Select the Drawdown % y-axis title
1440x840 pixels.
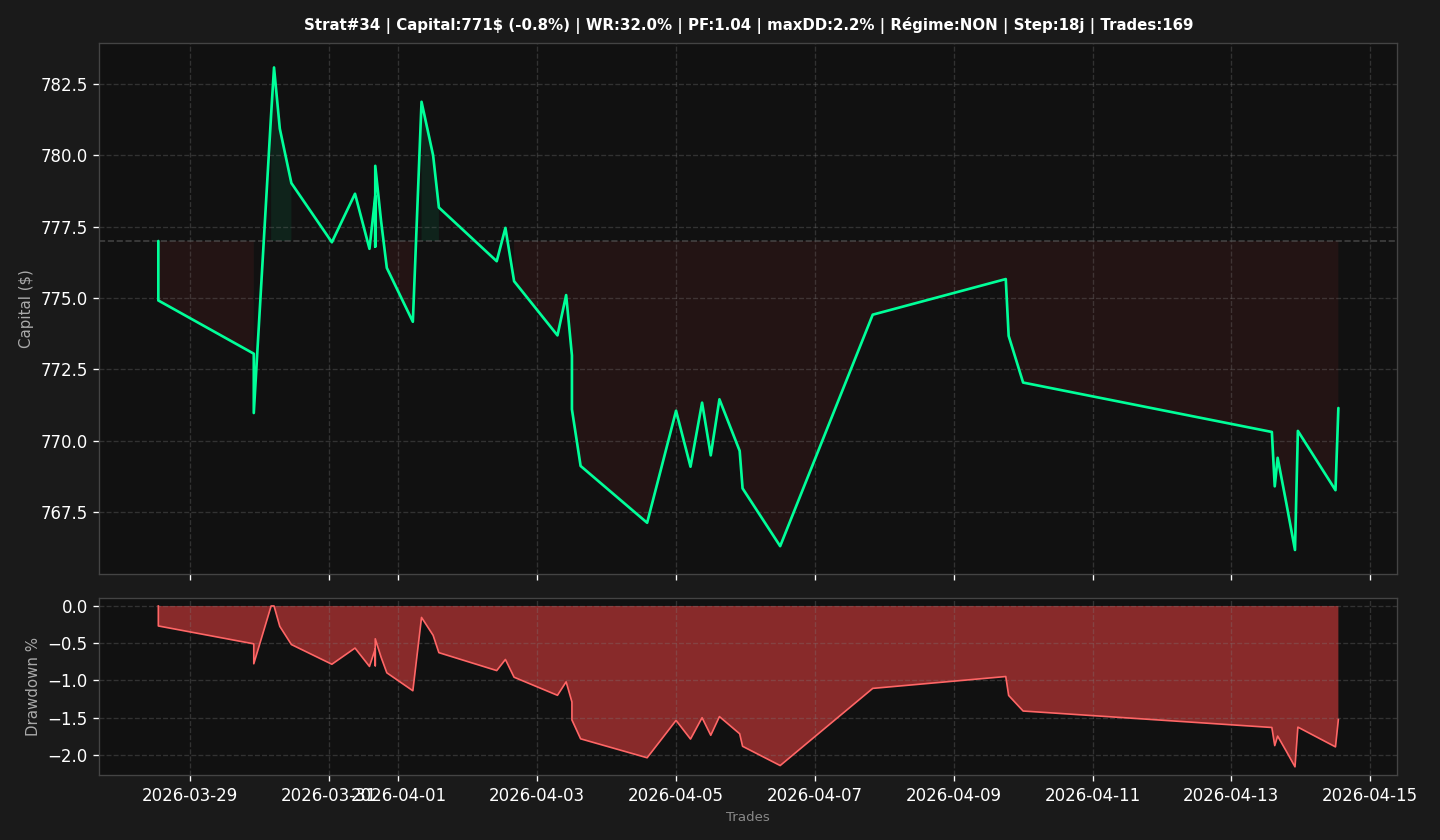pos(32,687)
